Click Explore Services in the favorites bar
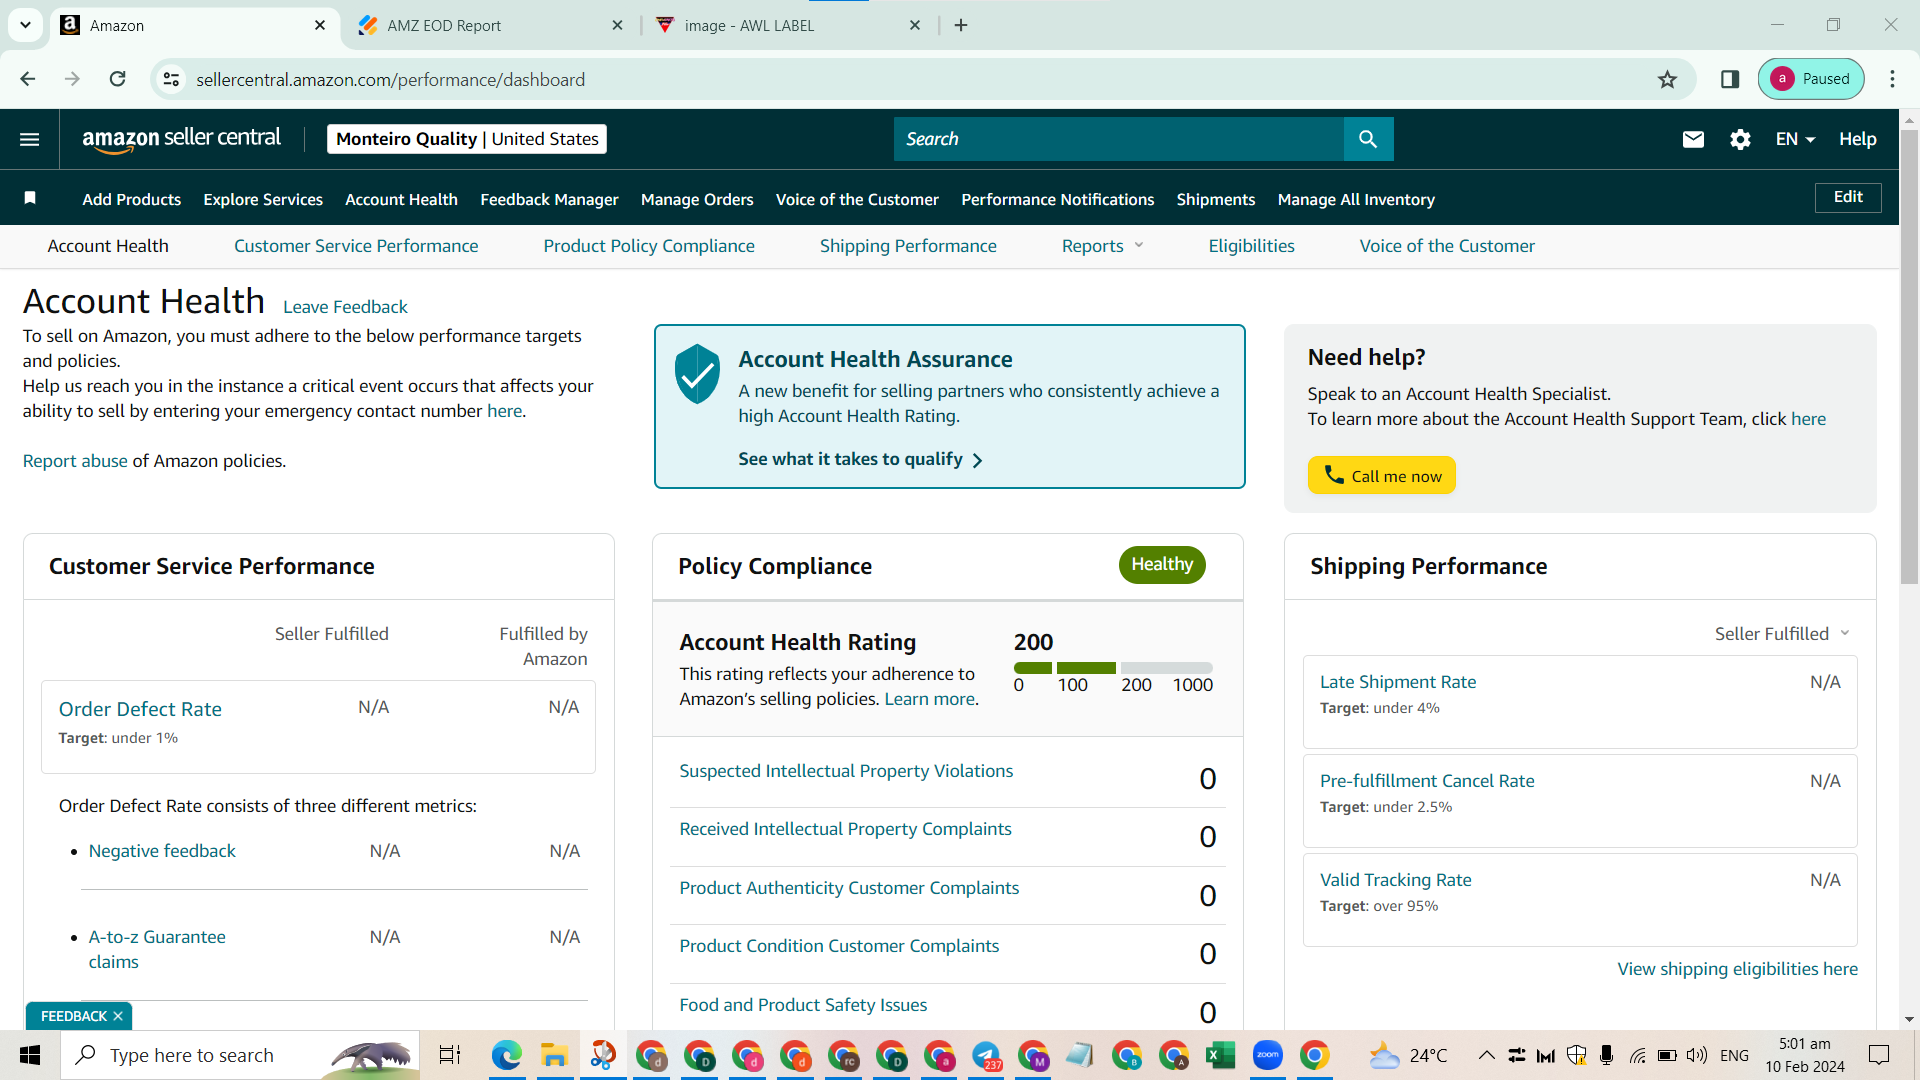Viewport: 1920px width, 1080px height. 263,199
